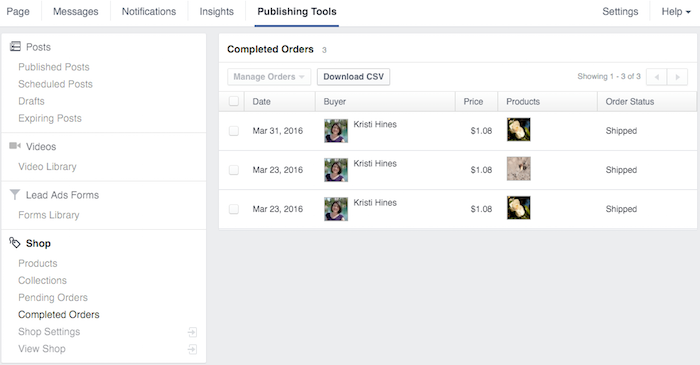
Task: Open Products under Shop
Action: click(x=38, y=263)
